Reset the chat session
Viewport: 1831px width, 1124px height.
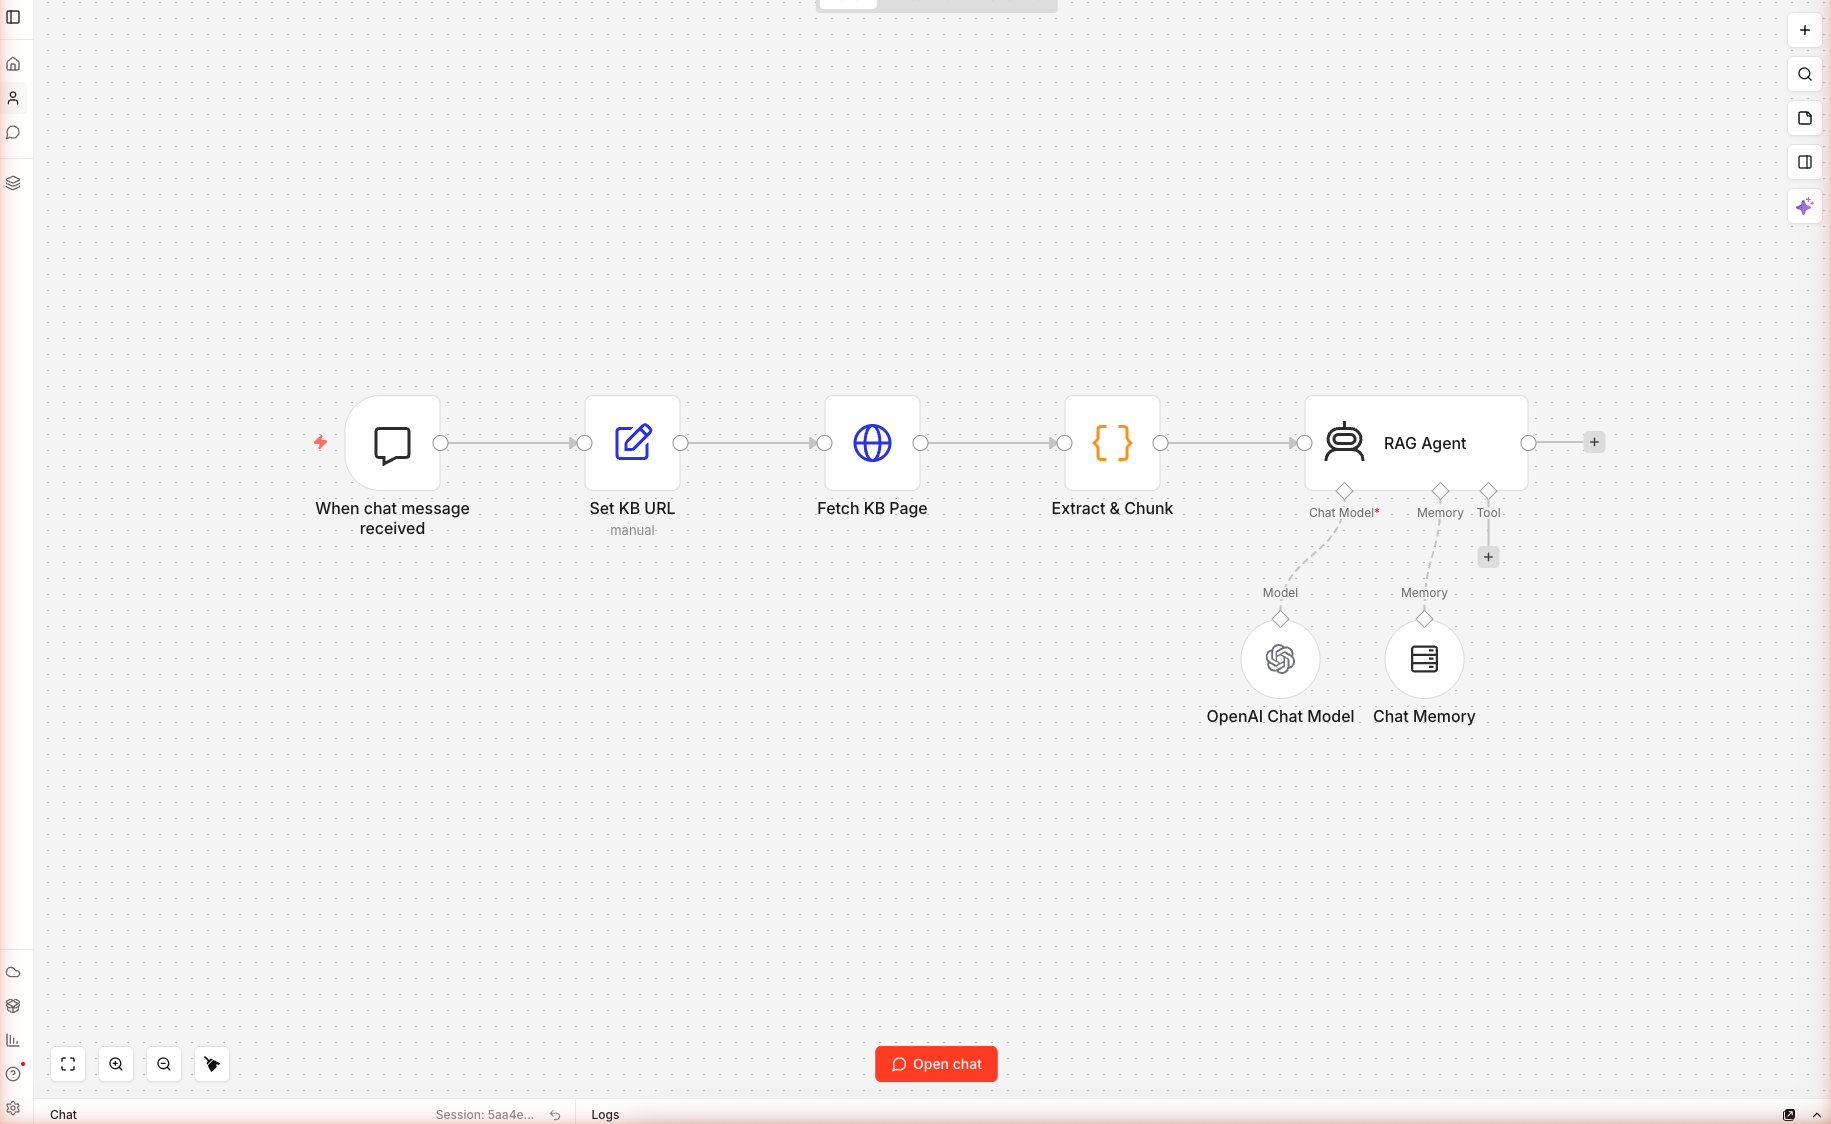[x=555, y=1114]
